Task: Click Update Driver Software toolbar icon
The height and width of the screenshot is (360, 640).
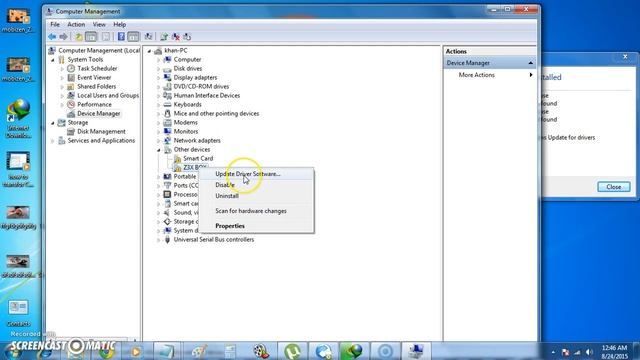Action: 164,37
